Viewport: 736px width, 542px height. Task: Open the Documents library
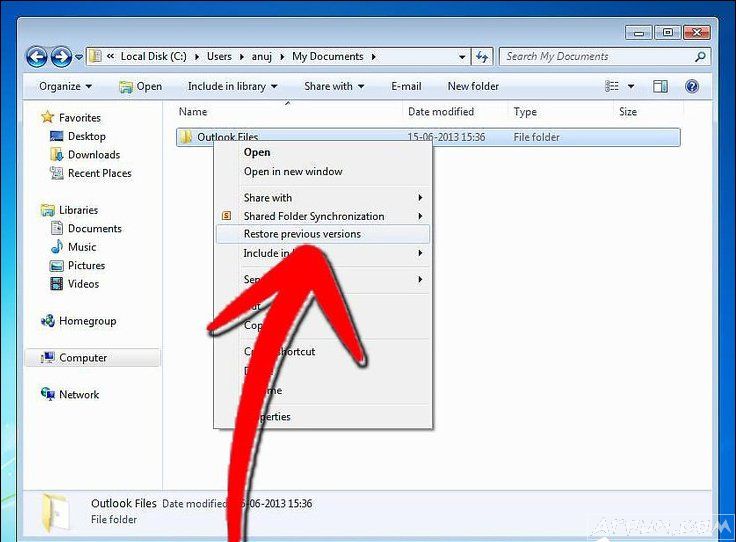[94, 229]
